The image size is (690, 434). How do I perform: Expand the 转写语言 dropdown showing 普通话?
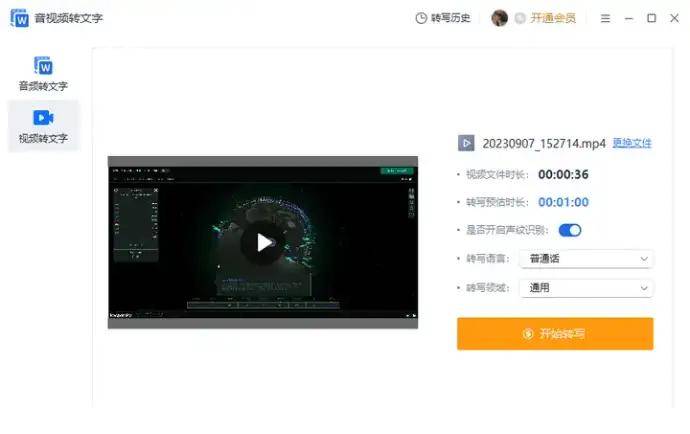(586, 259)
